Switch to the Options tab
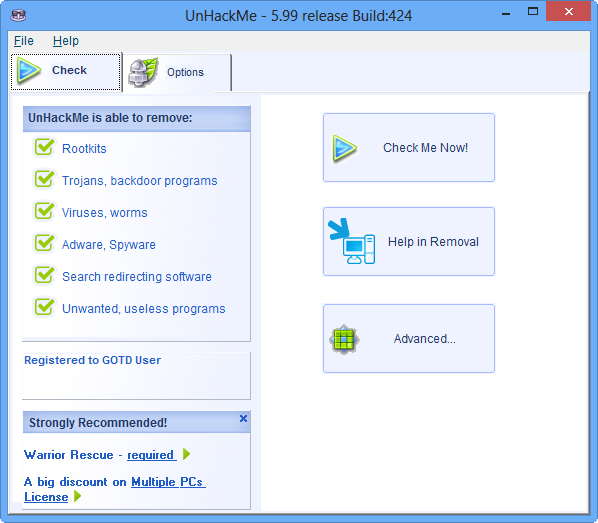Viewport: 598px width, 523px height. (177, 72)
